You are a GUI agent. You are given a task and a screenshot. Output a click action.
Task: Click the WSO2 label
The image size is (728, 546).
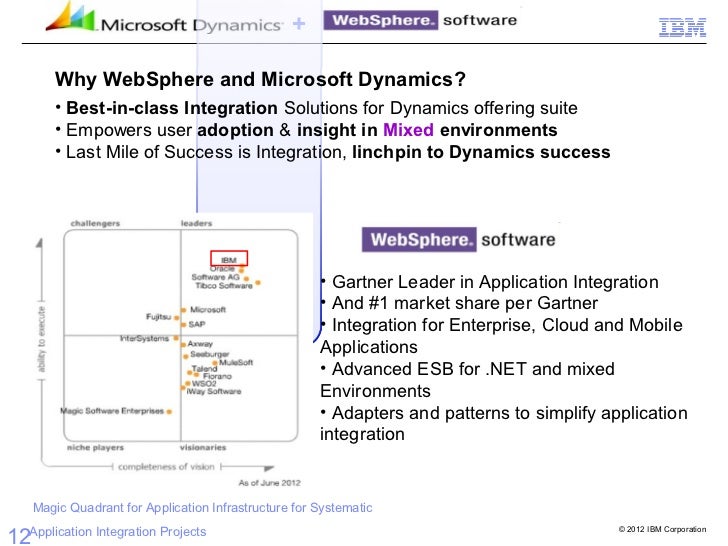pyautogui.click(x=204, y=384)
